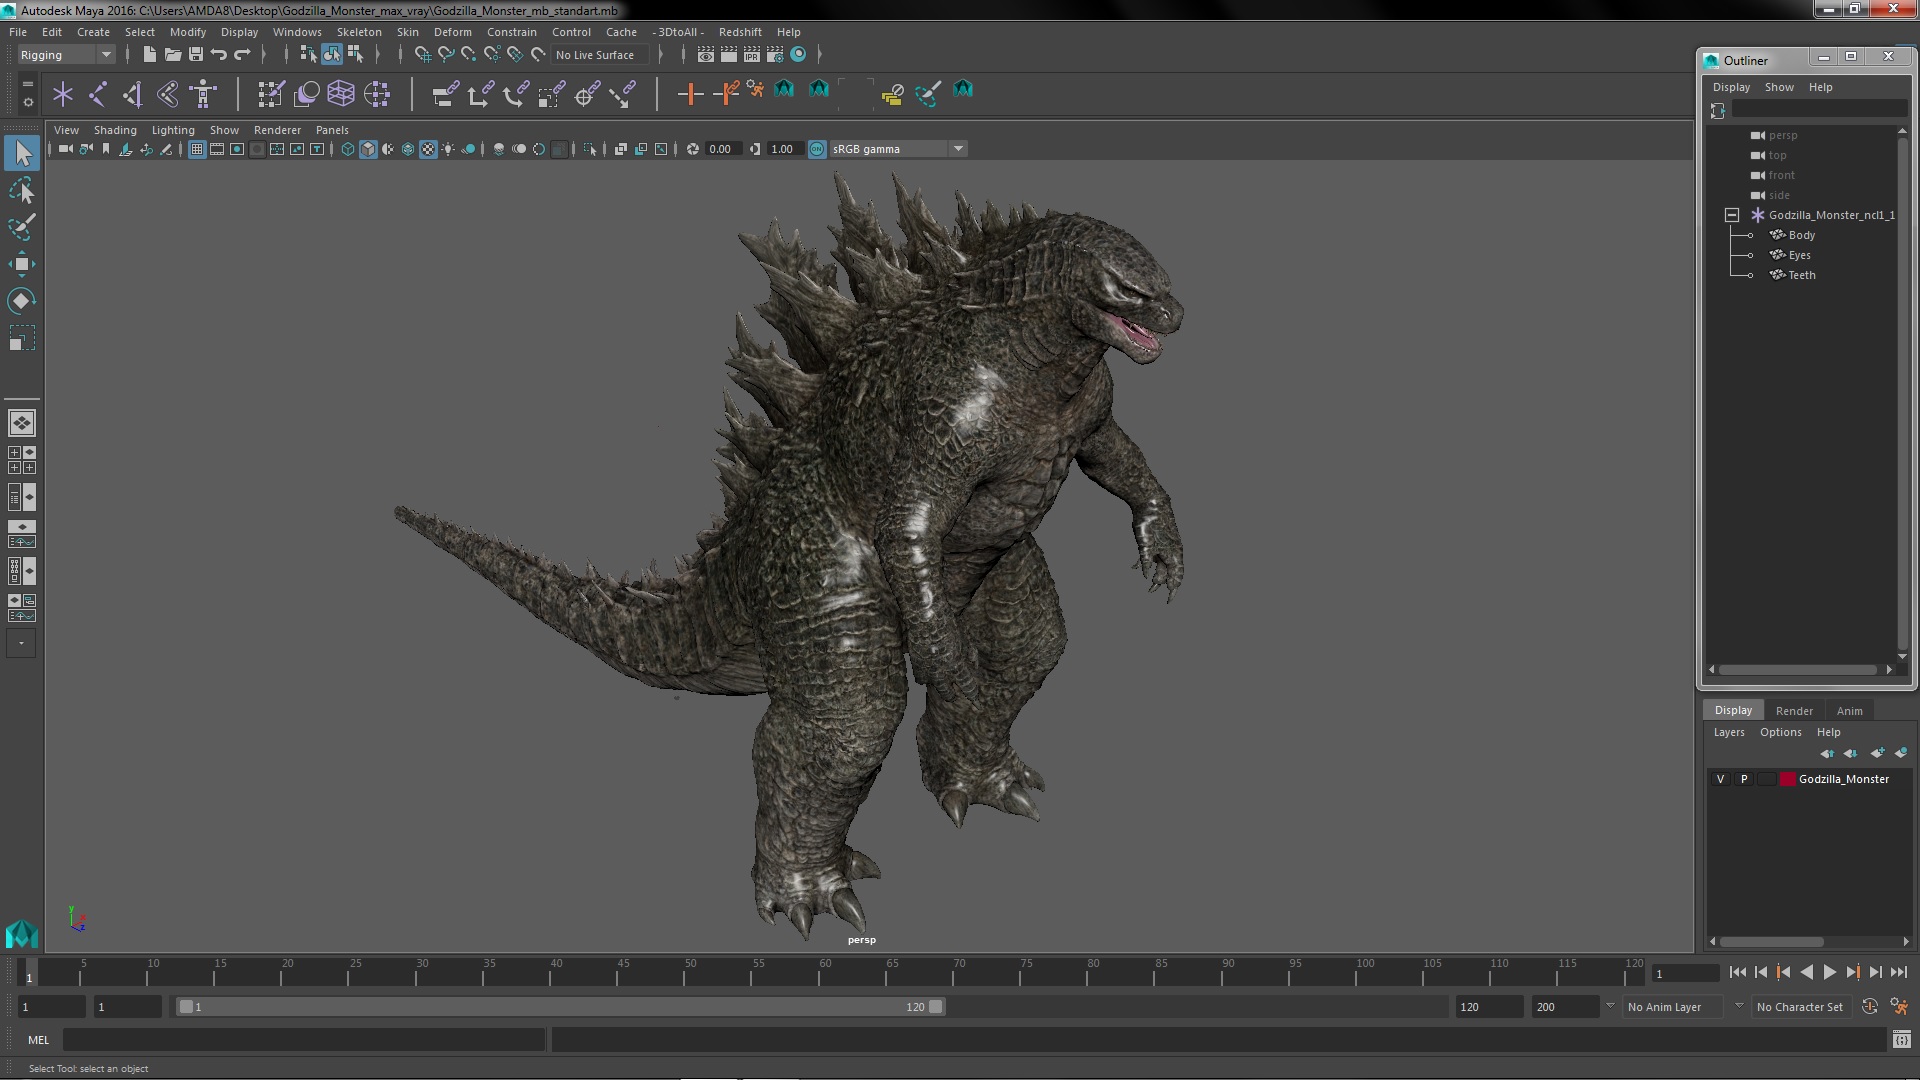The width and height of the screenshot is (1920, 1080).
Task: Click the play backwards button
Action: point(1806,972)
